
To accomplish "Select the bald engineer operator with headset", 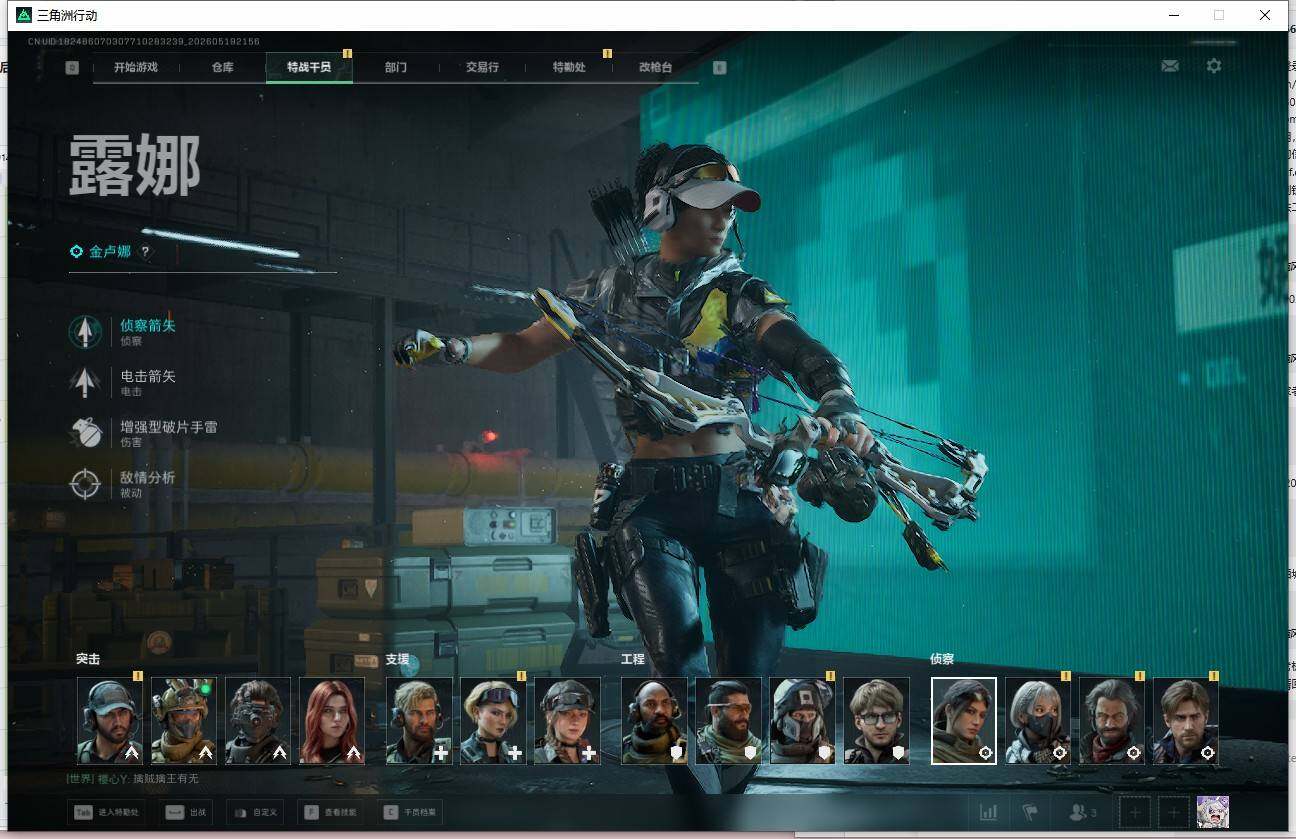I will (x=654, y=721).
